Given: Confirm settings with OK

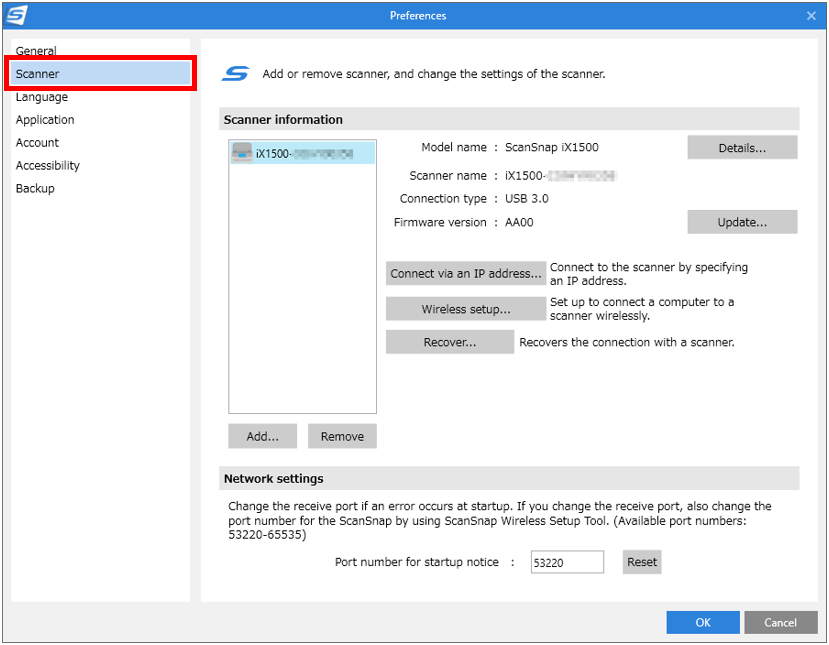Looking at the screenshot, I should (703, 622).
